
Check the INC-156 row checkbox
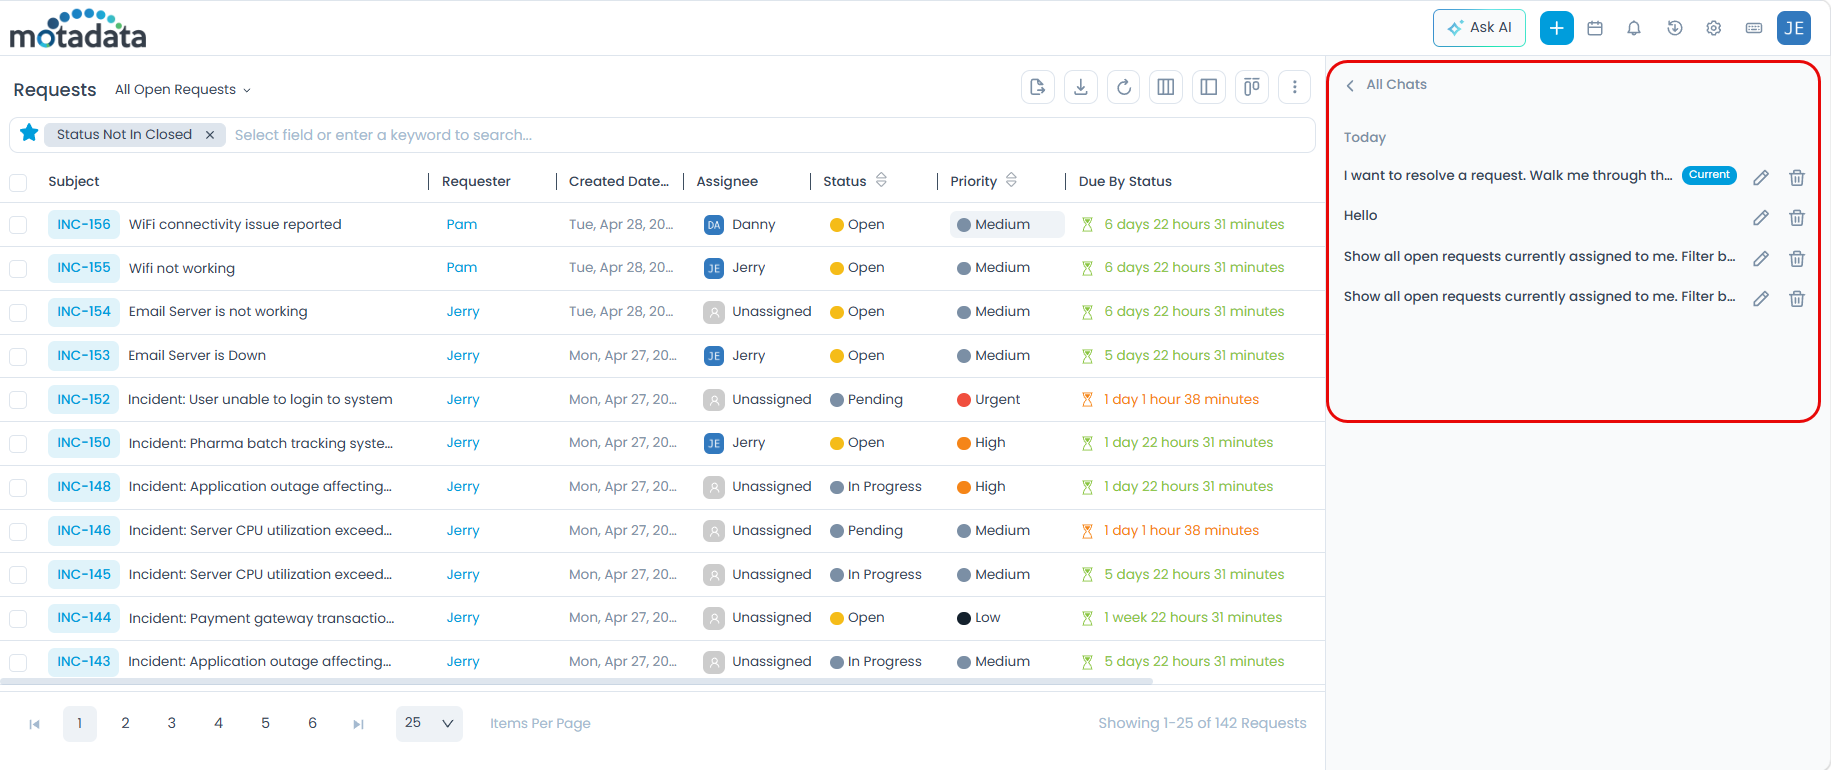18,225
